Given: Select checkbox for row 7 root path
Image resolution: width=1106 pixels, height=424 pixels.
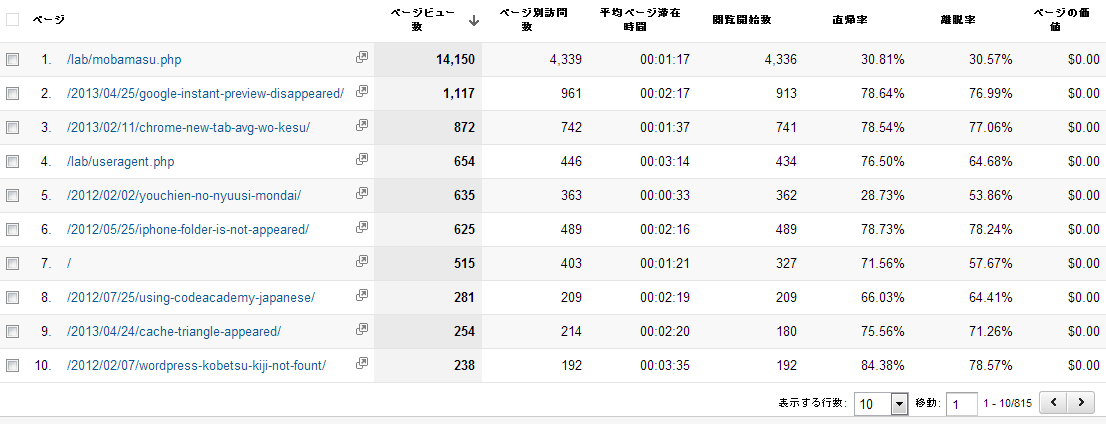Looking at the screenshot, I should pos(13,264).
